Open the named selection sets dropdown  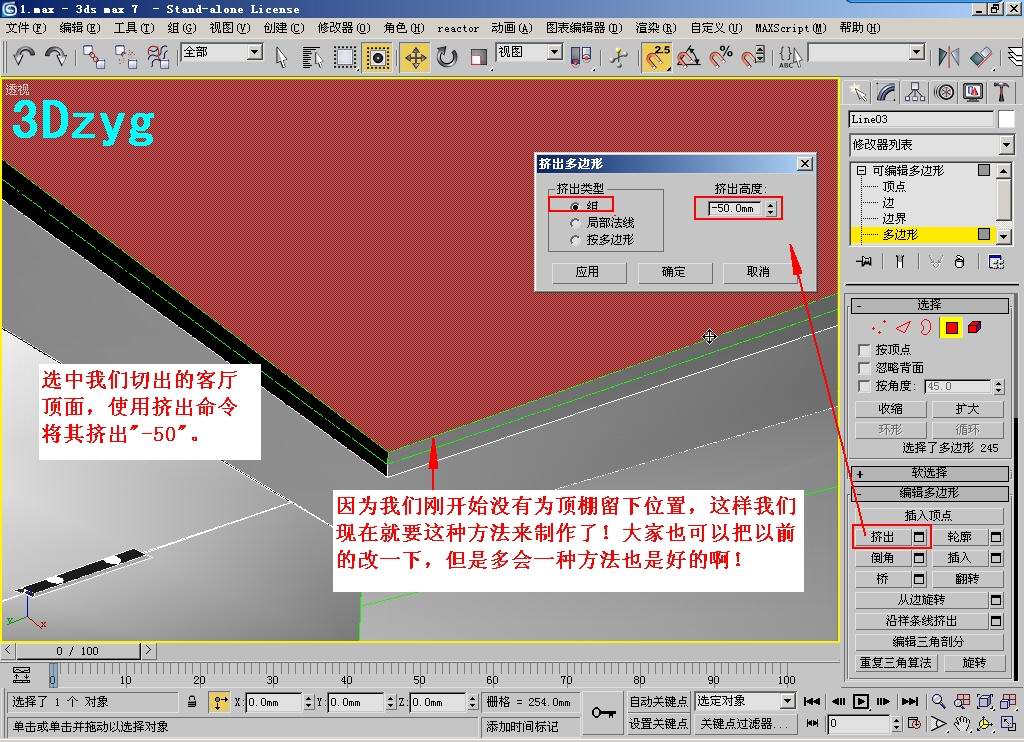point(917,52)
